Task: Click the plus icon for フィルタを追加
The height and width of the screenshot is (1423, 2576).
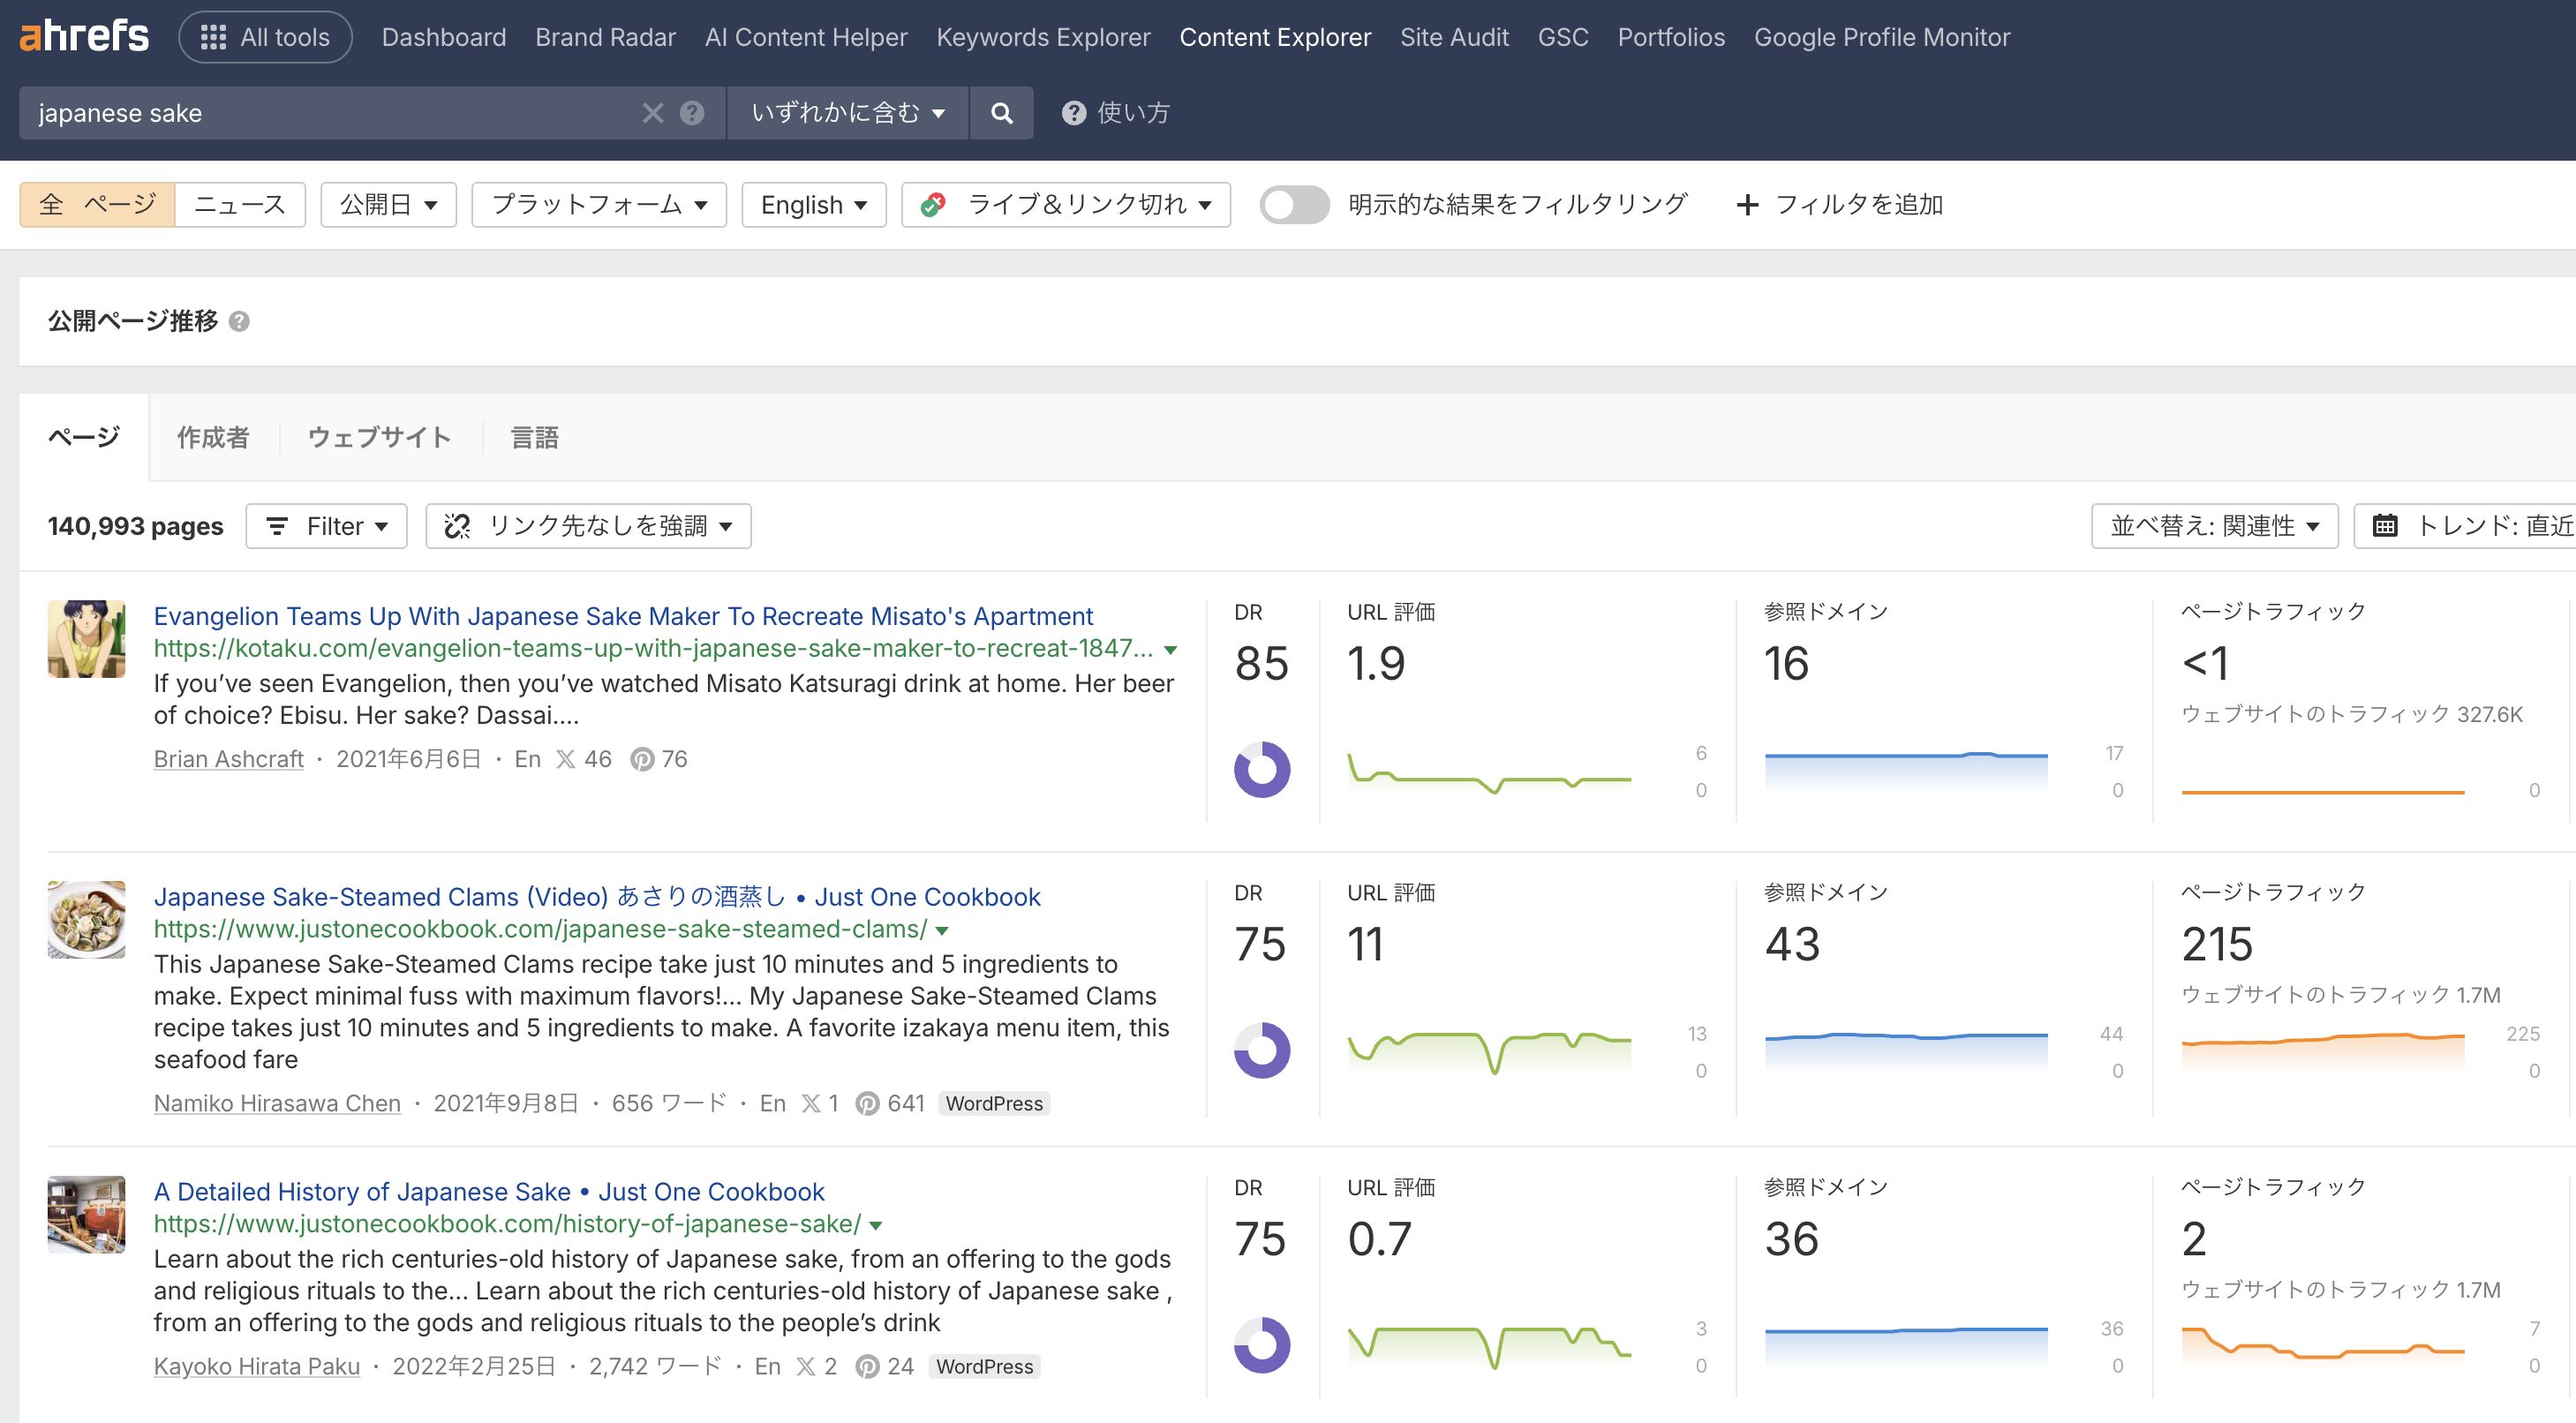Action: pos(1747,205)
